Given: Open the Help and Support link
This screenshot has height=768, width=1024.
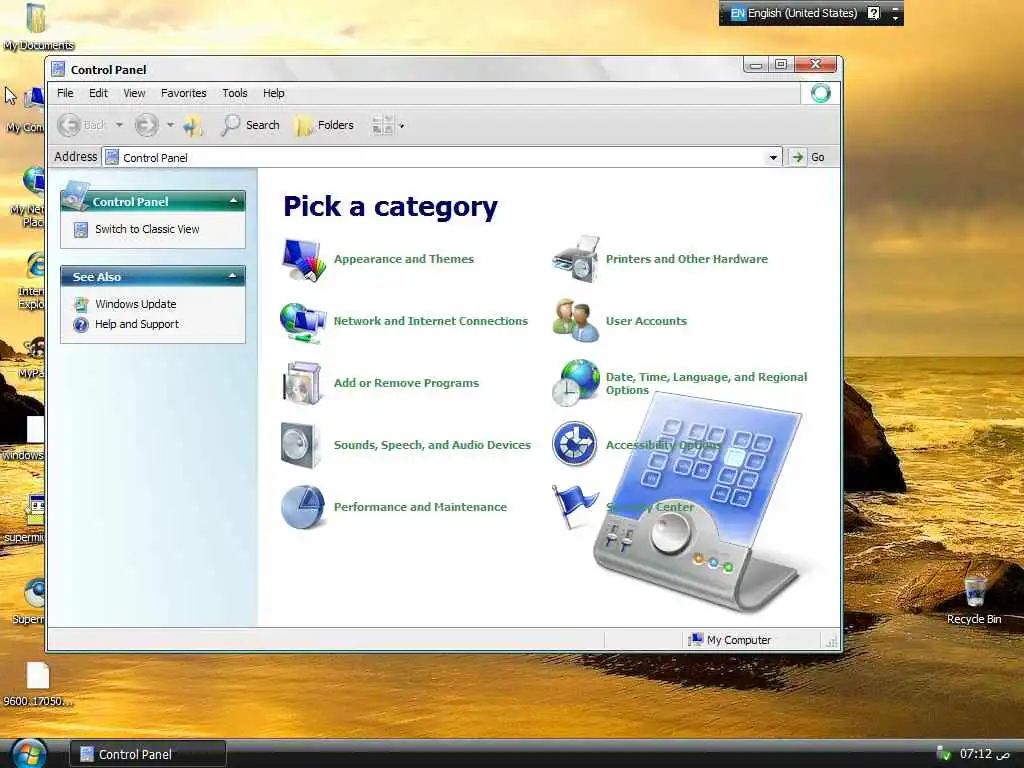Looking at the screenshot, I should pos(136,325).
